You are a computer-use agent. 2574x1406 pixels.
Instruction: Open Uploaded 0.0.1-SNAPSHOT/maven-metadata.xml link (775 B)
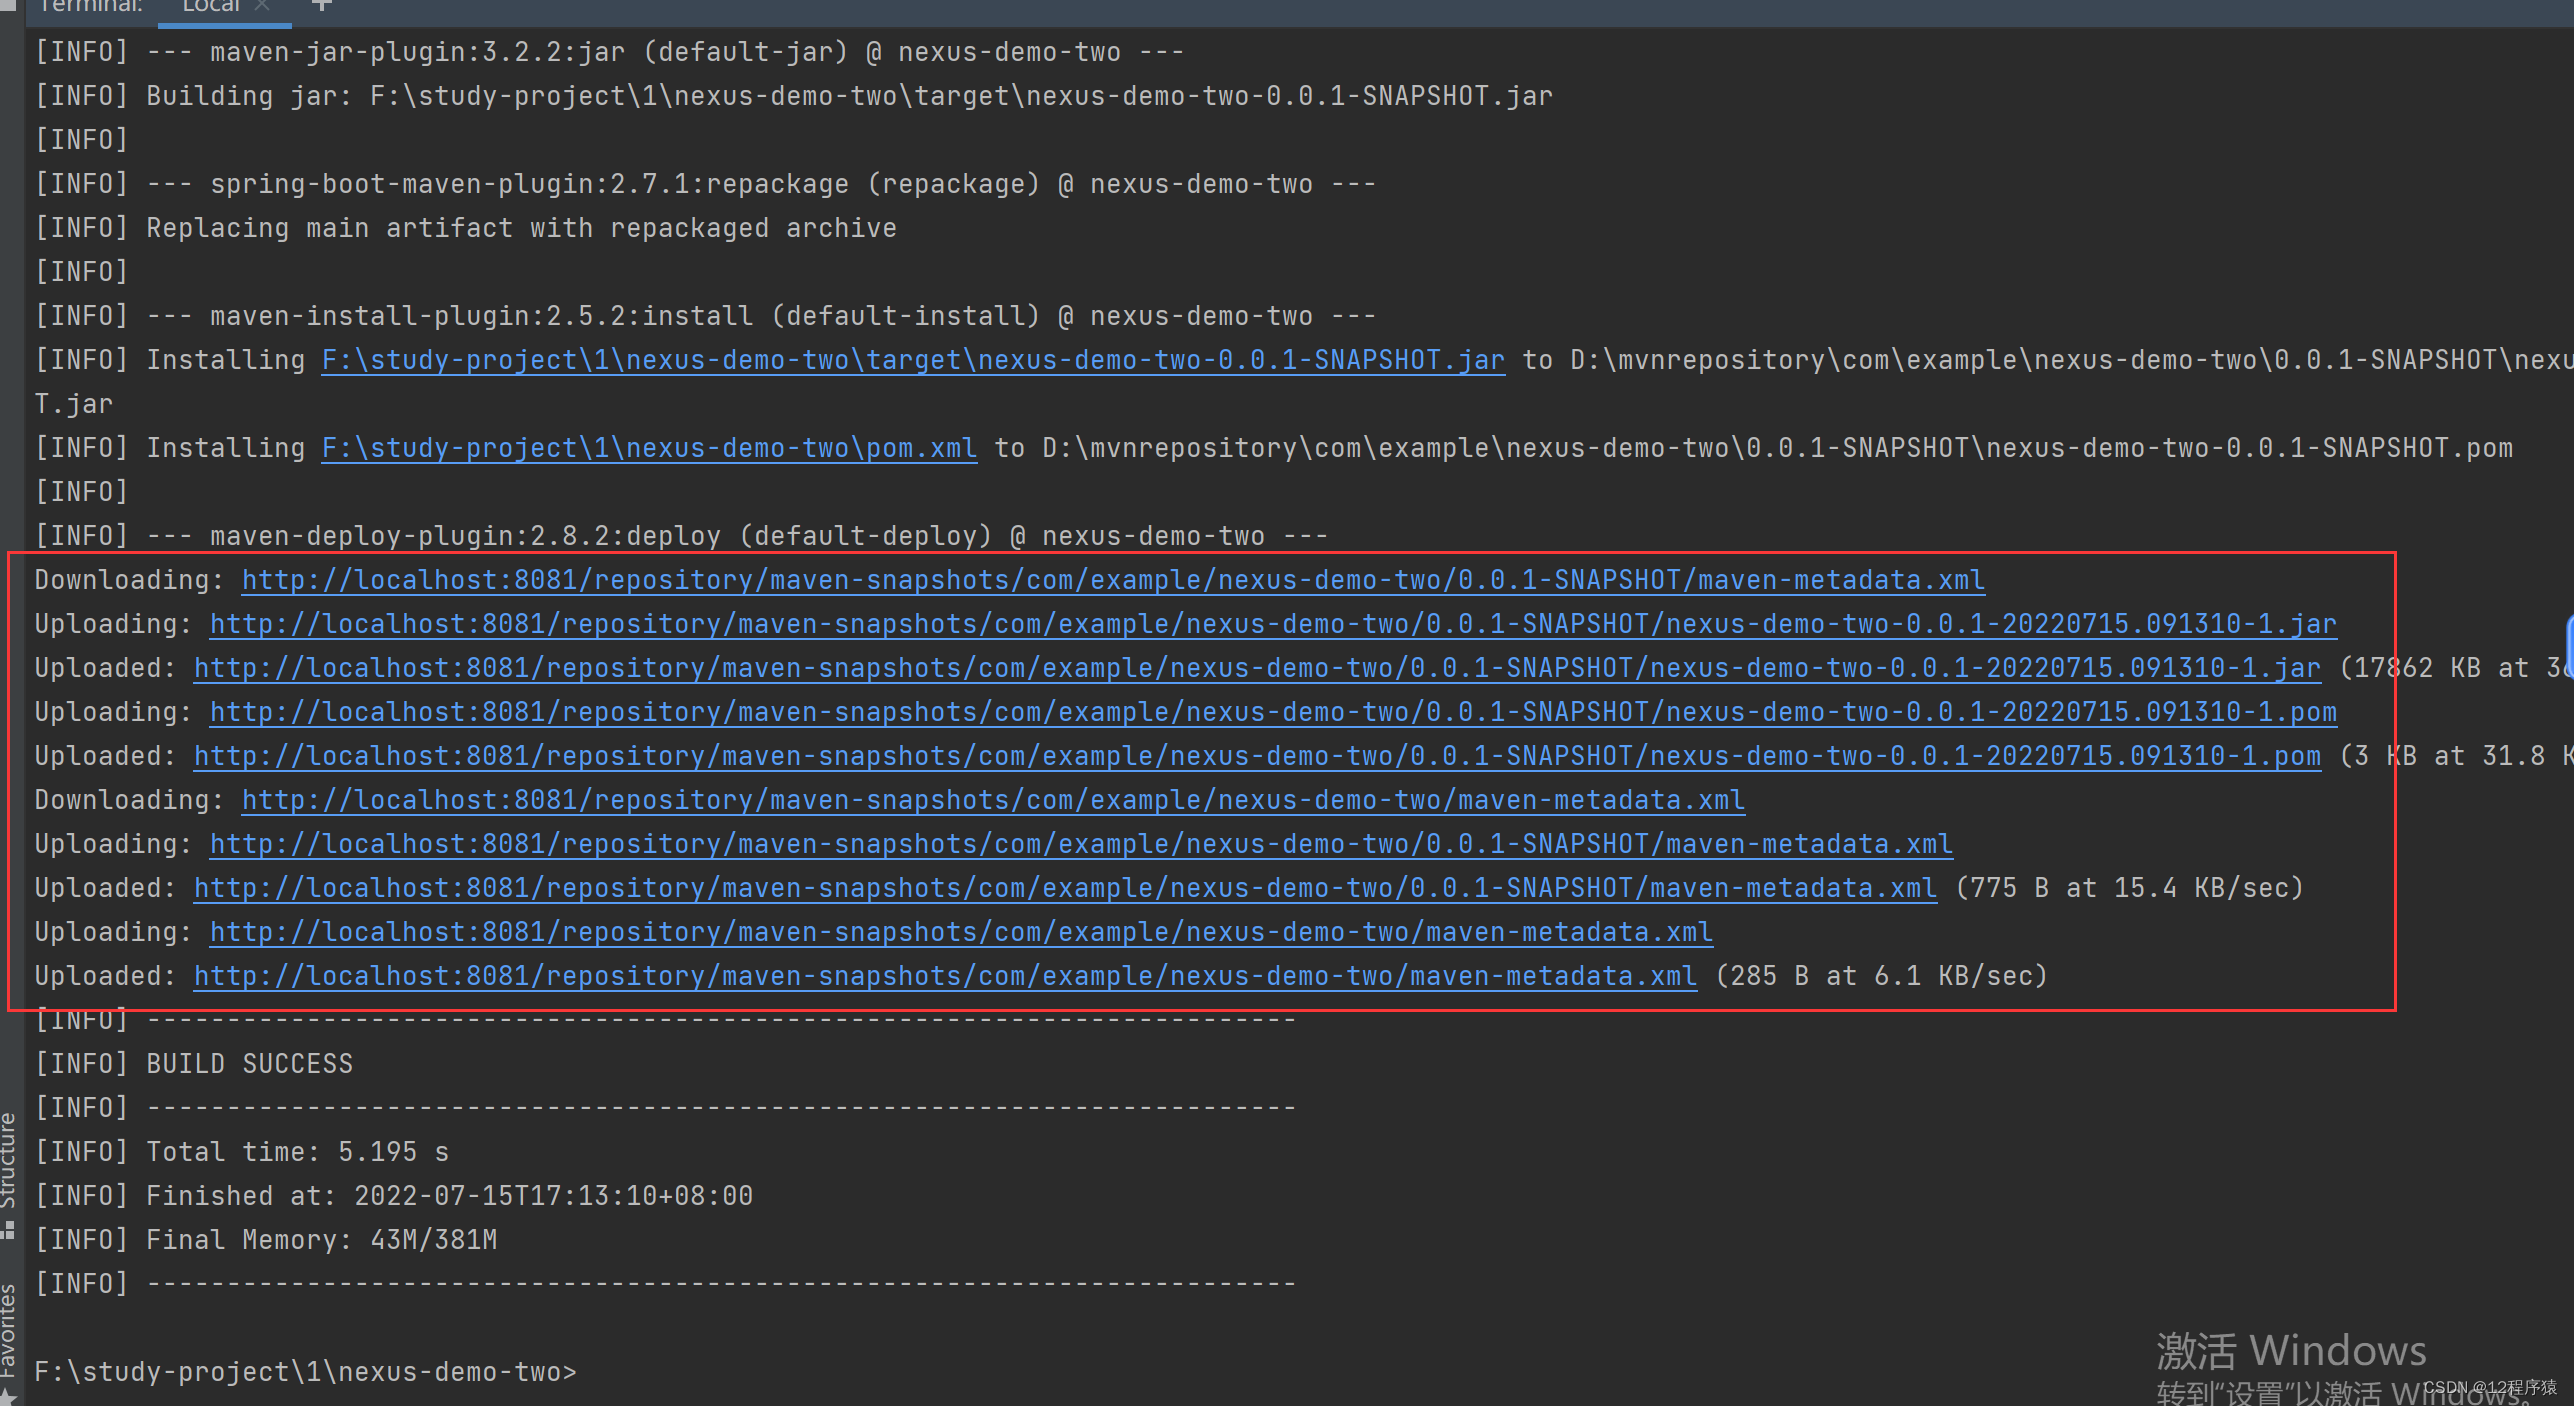1065,888
